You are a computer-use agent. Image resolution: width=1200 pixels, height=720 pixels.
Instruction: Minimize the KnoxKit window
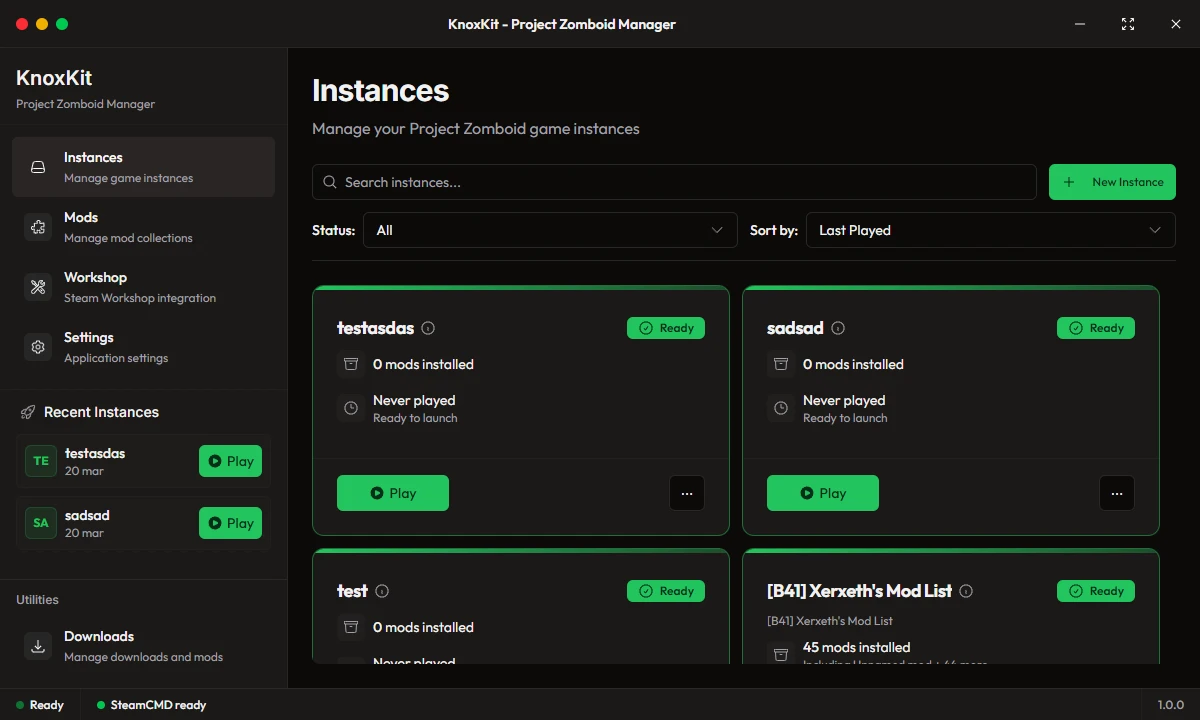pyautogui.click(x=1080, y=24)
